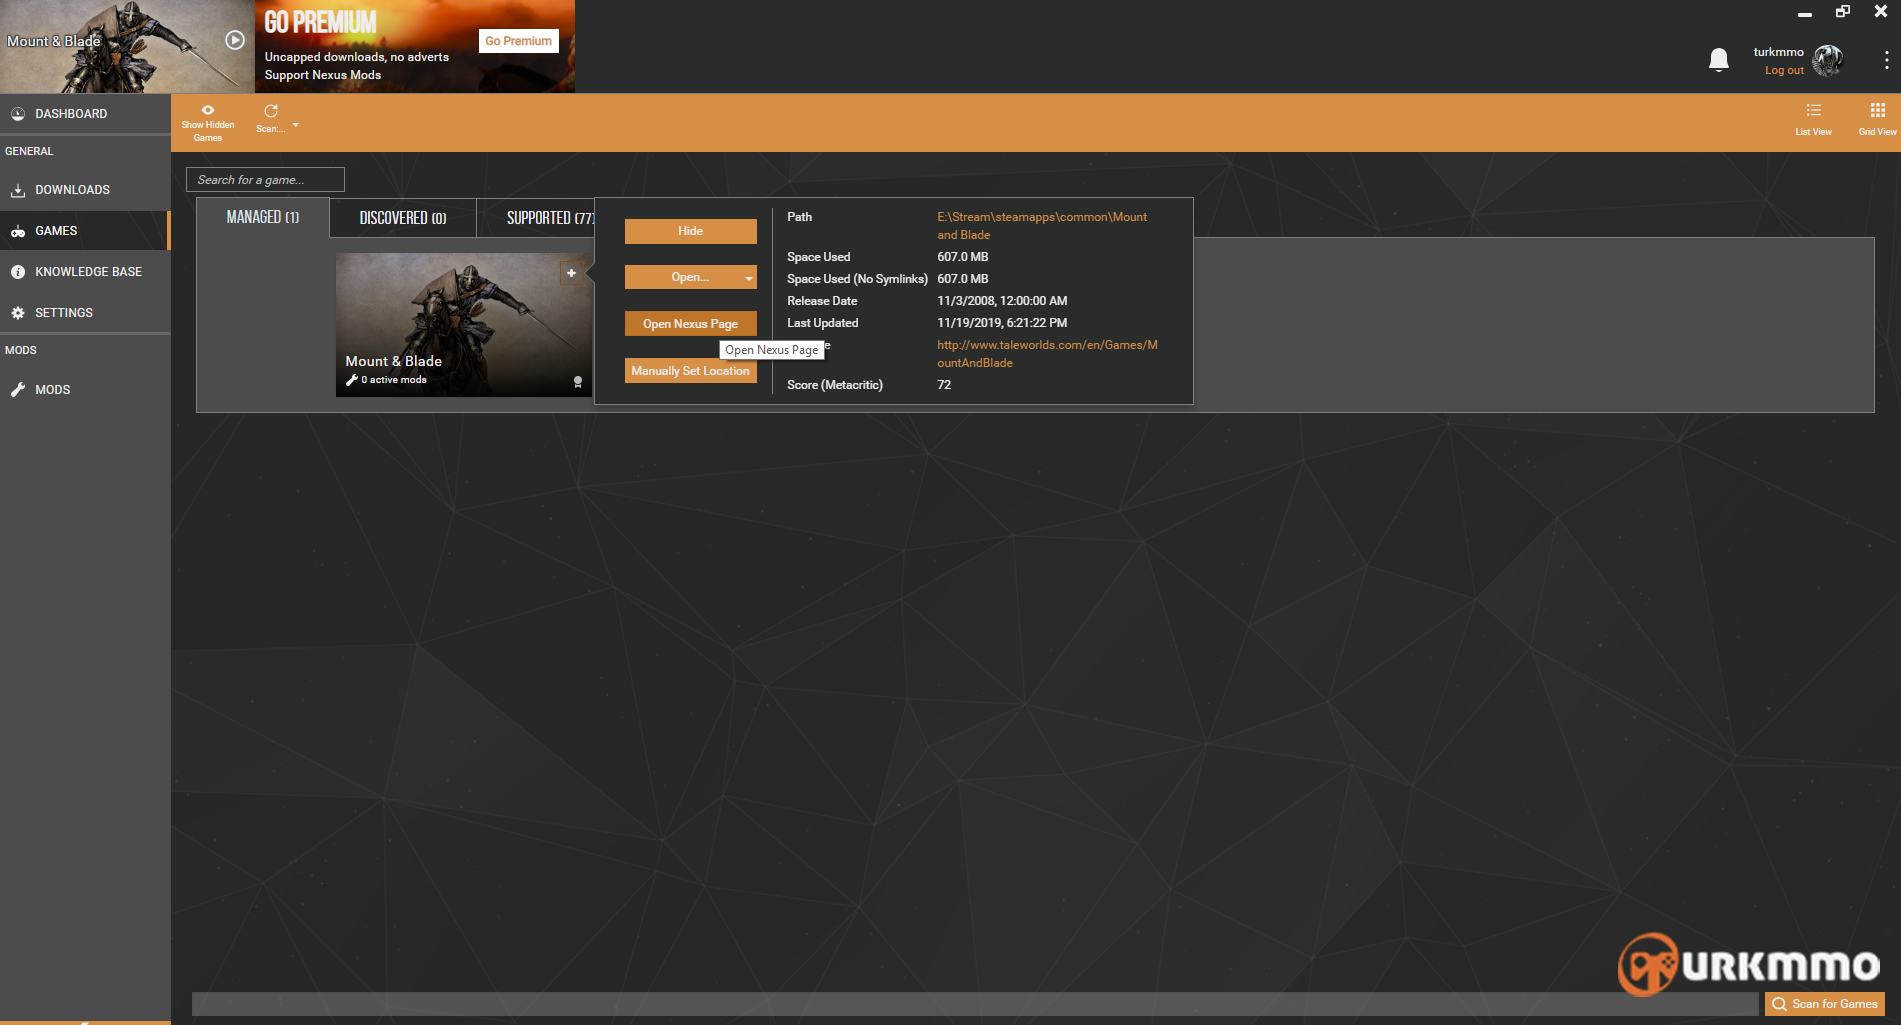Expand the Open... dropdown arrow
The height and width of the screenshot is (1025, 1901).
(x=749, y=278)
